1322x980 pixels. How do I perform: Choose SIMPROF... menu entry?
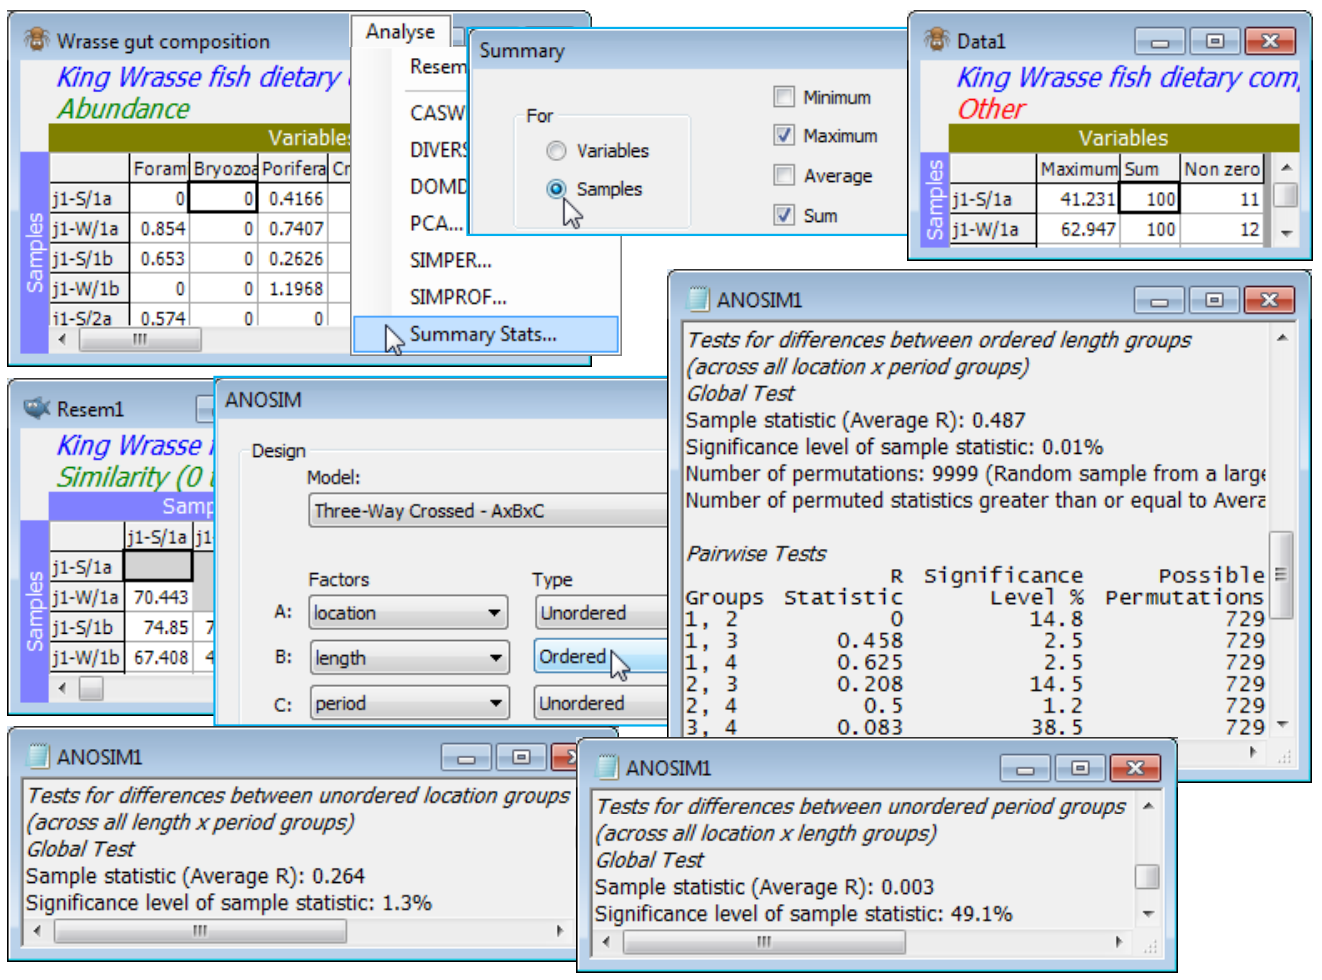coord(458,297)
